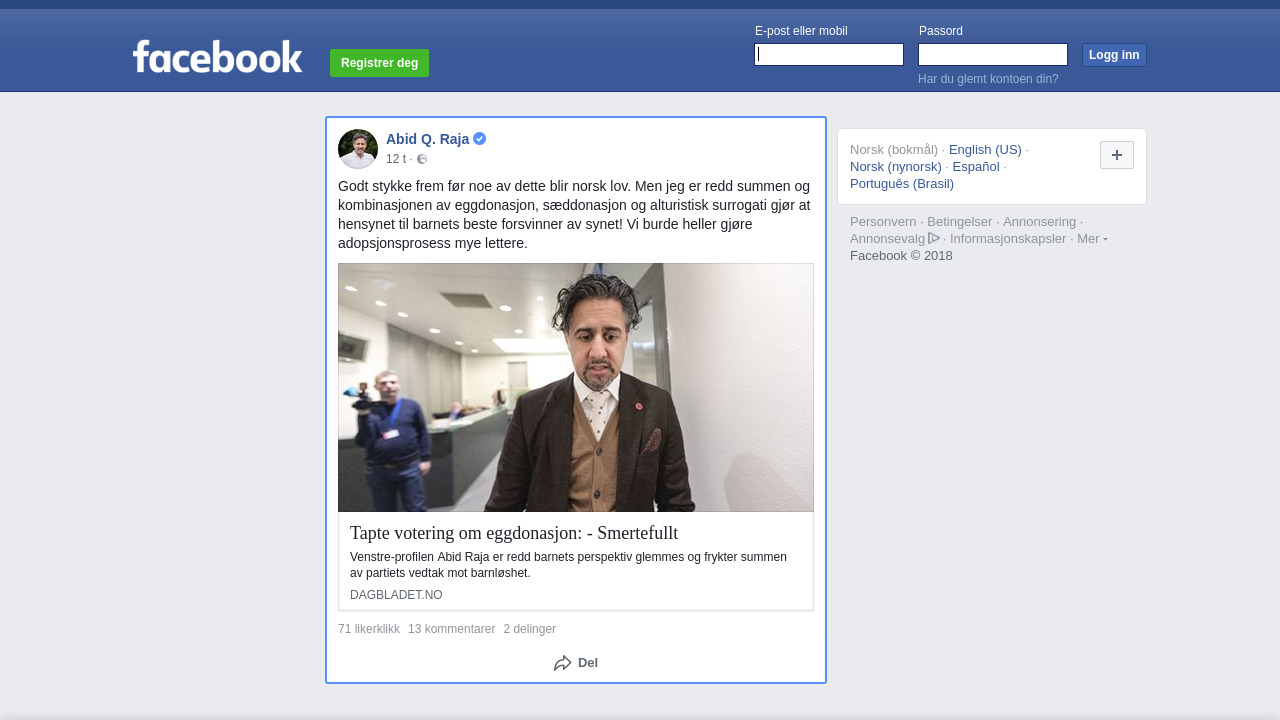Focus the Passord field
1280x720 pixels.
tap(993, 54)
